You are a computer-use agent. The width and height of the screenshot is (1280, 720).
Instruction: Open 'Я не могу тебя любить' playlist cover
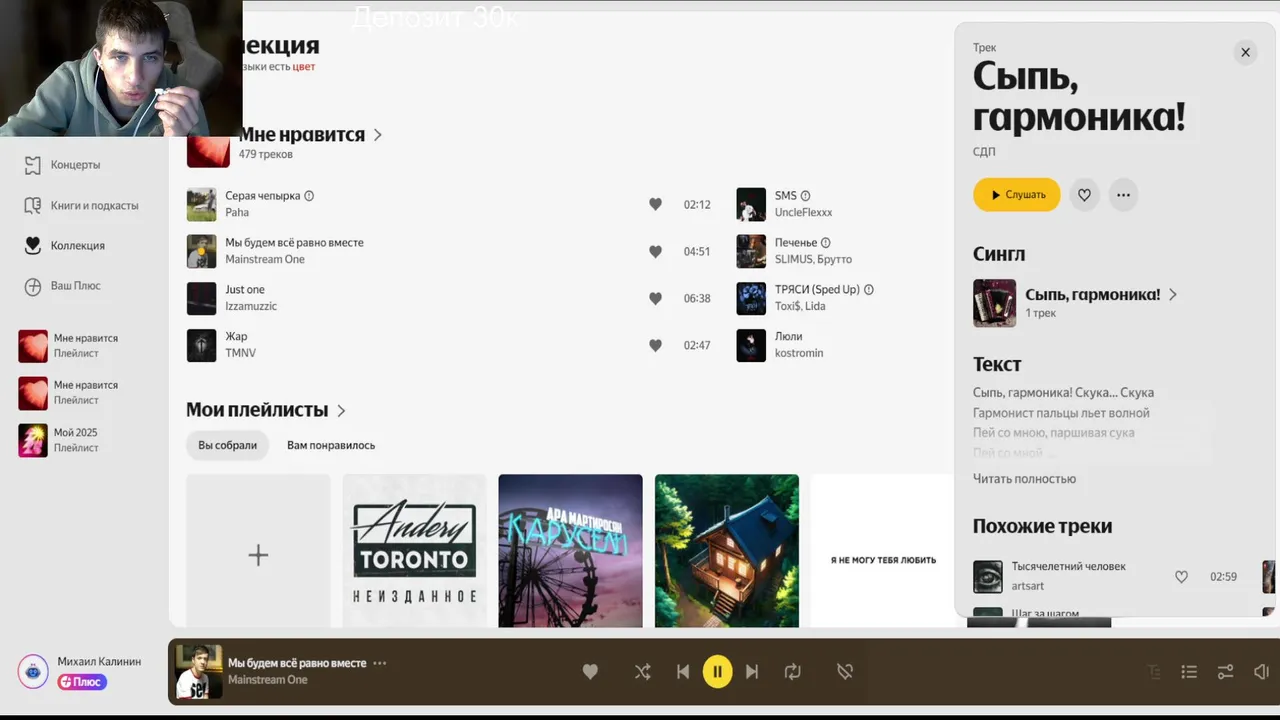tap(882, 551)
